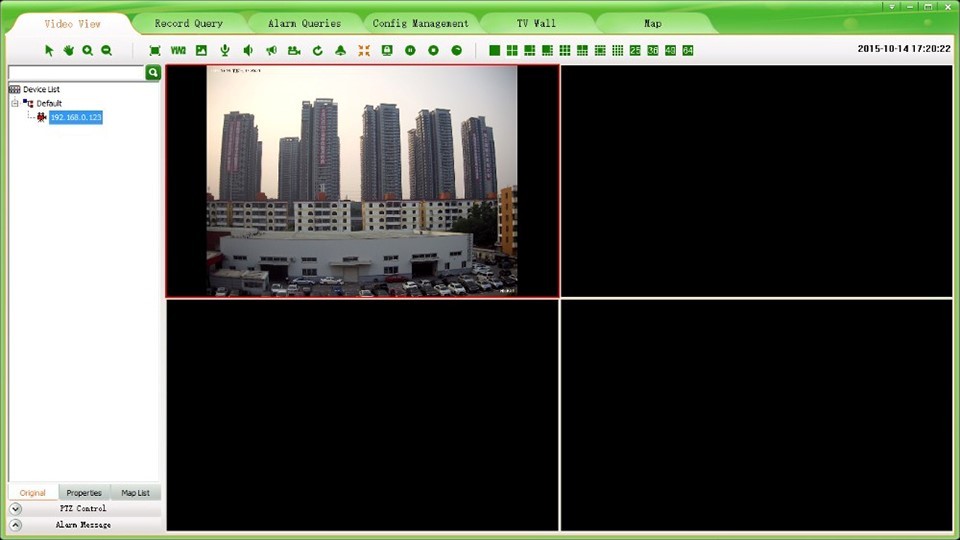This screenshot has height=540, width=960.
Task: Select the 64-window layout
Action: (688, 50)
